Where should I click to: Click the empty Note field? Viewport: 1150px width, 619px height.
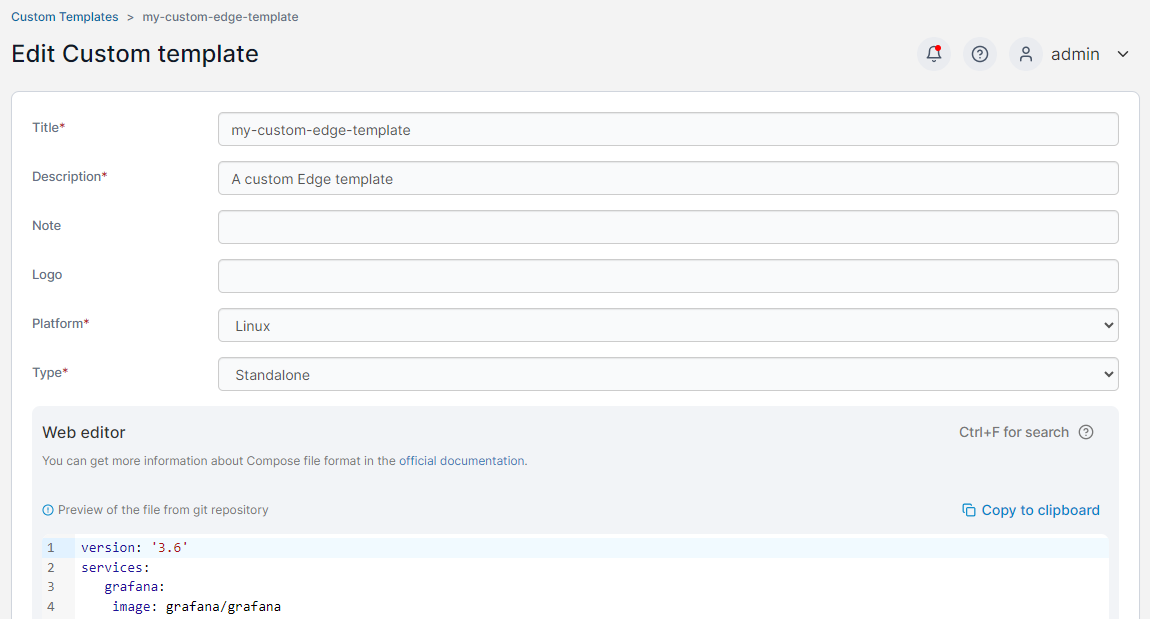point(668,227)
